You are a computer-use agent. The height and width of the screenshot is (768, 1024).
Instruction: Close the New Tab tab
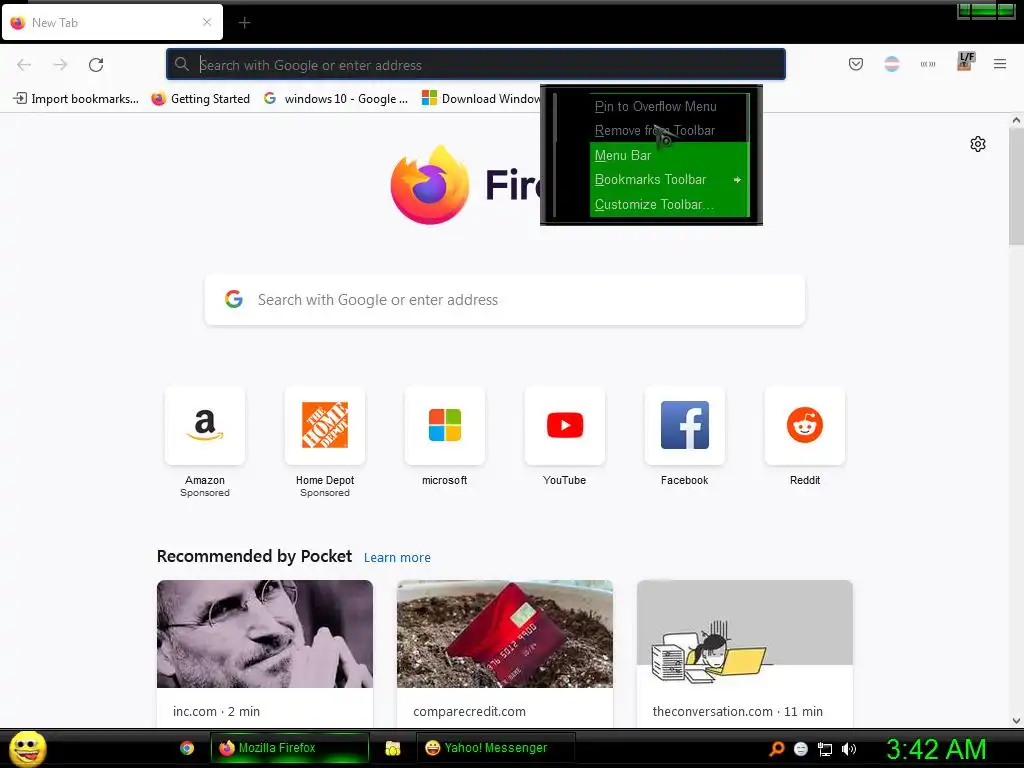click(206, 22)
